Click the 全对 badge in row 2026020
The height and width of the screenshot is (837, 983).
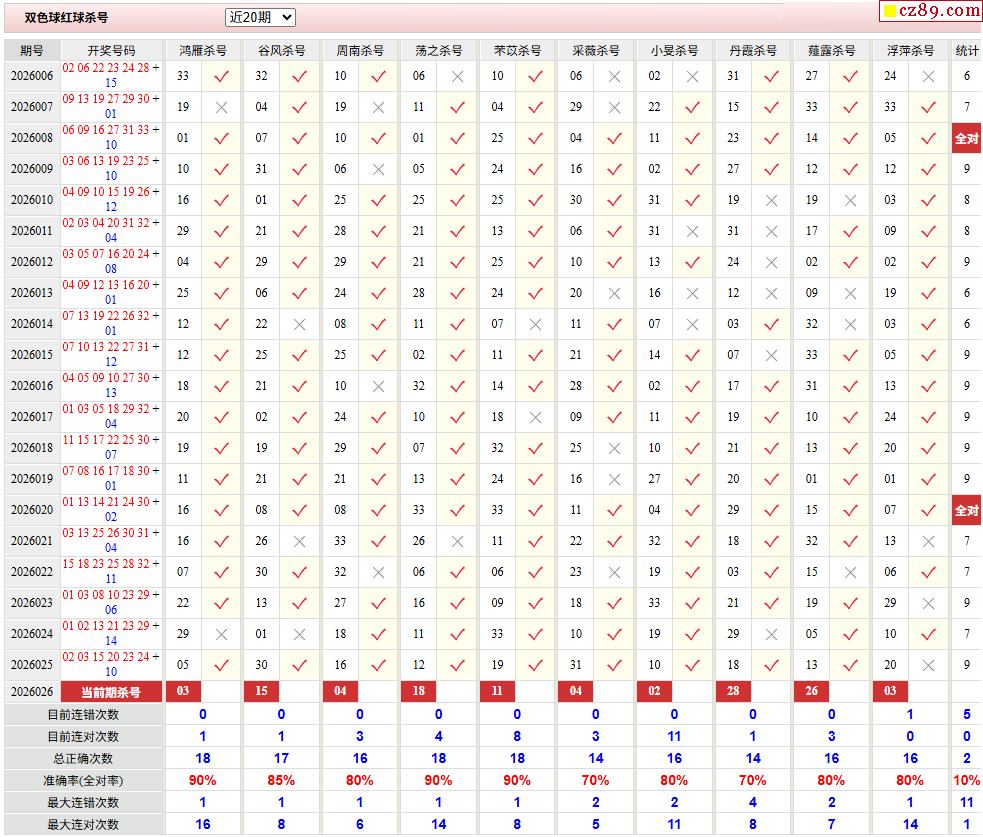pos(966,510)
